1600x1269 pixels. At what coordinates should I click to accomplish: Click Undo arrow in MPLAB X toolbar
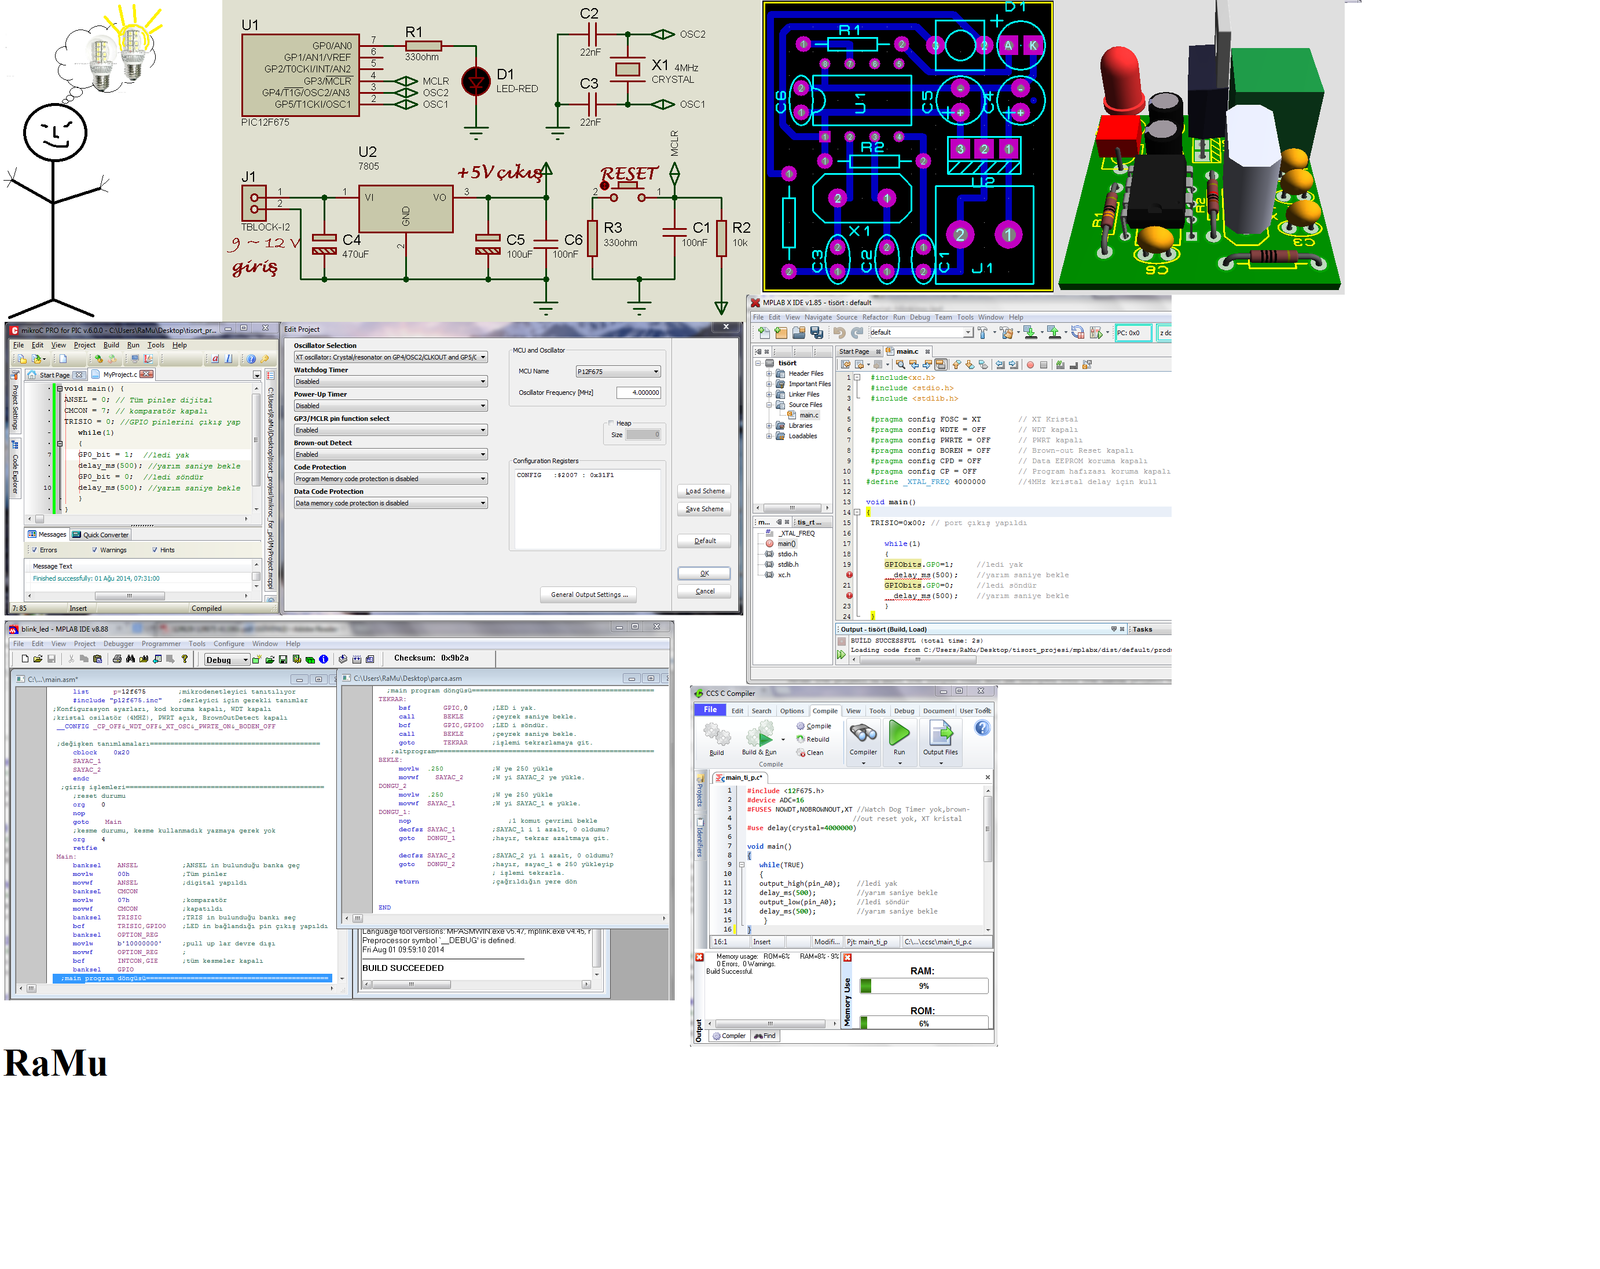point(839,333)
